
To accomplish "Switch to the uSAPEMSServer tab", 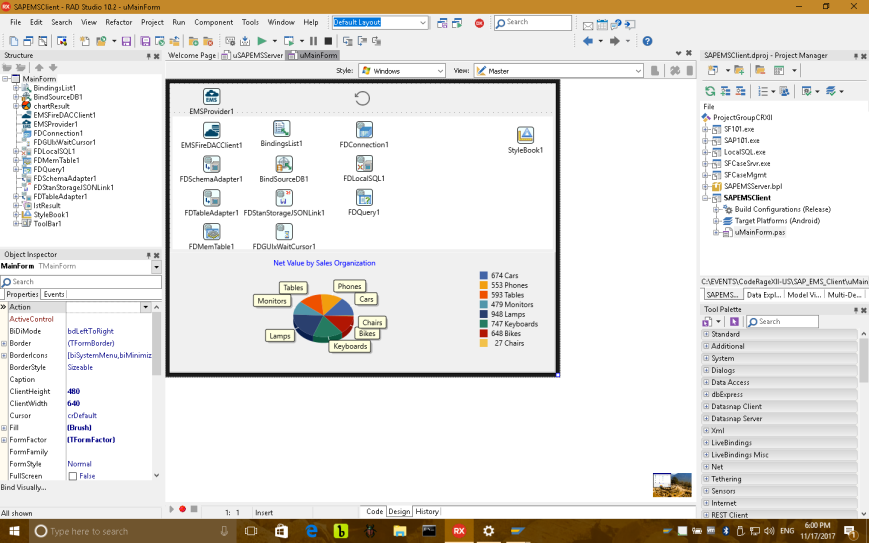I will click(253, 55).
